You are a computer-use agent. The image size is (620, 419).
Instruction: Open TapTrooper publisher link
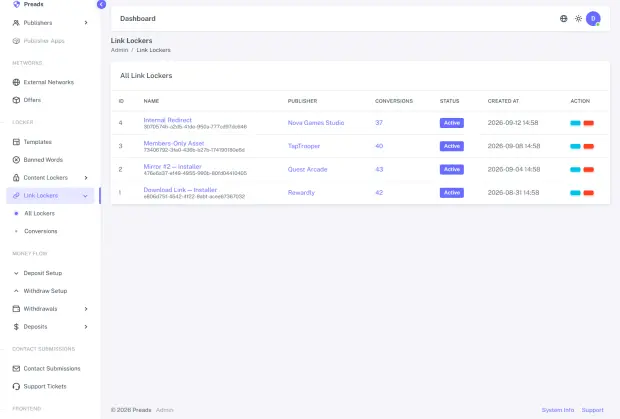point(304,146)
